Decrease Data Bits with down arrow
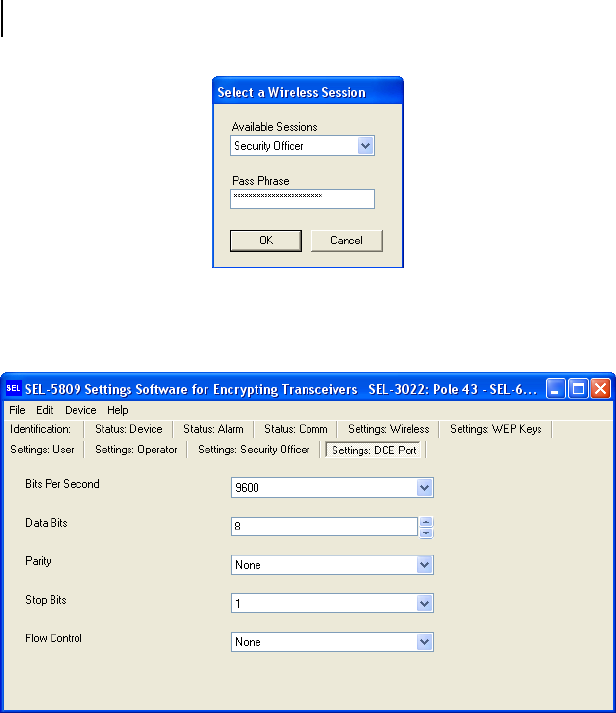 426,532
